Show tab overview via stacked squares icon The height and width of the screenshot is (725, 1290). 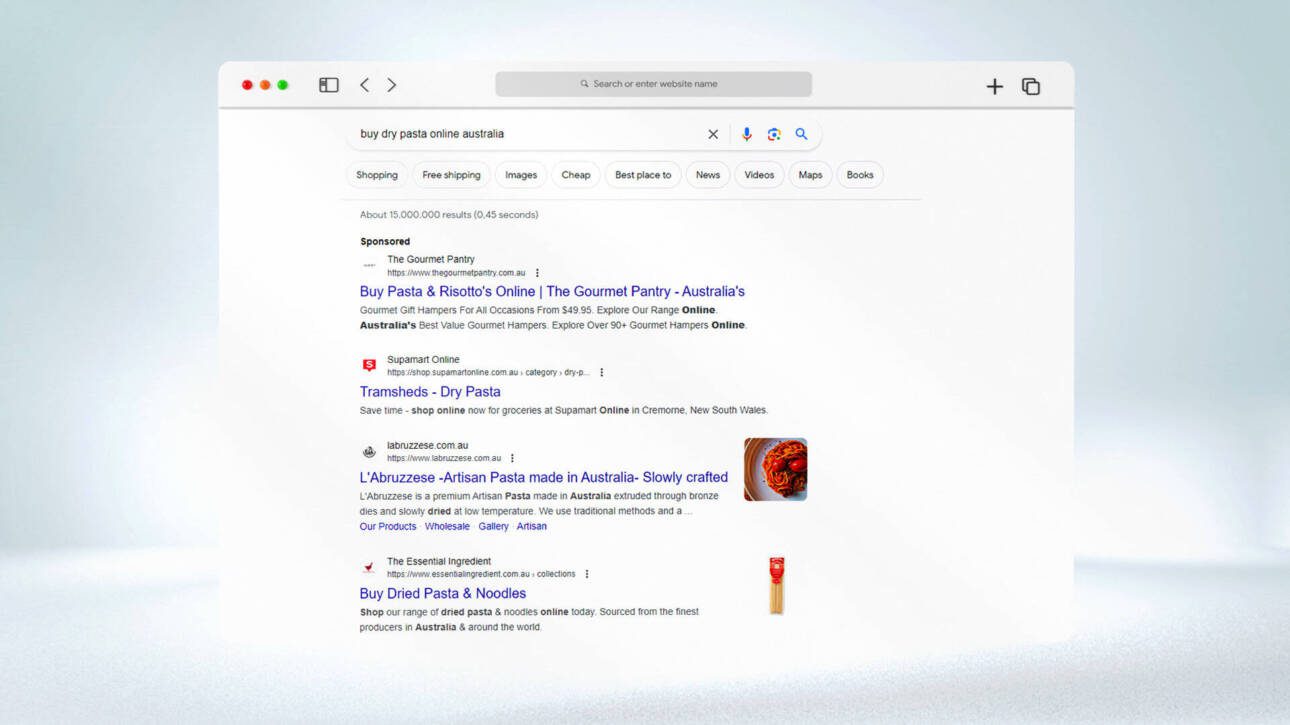[x=1030, y=87]
